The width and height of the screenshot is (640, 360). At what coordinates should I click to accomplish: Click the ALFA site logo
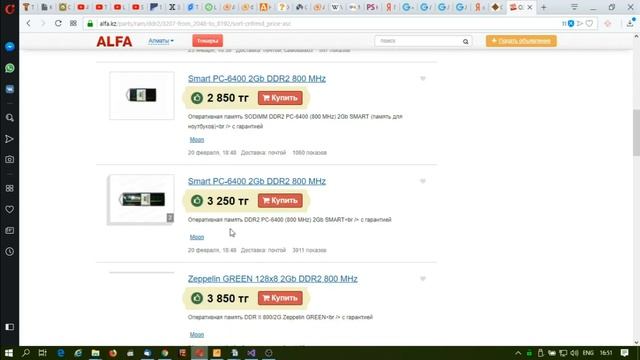pos(114,41)
